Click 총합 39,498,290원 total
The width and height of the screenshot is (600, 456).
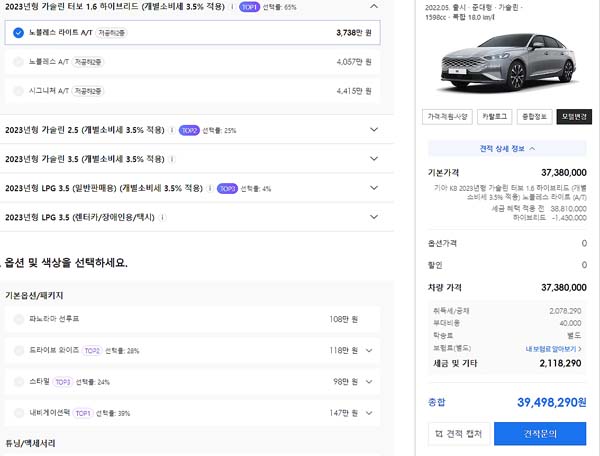click(551, 402)
